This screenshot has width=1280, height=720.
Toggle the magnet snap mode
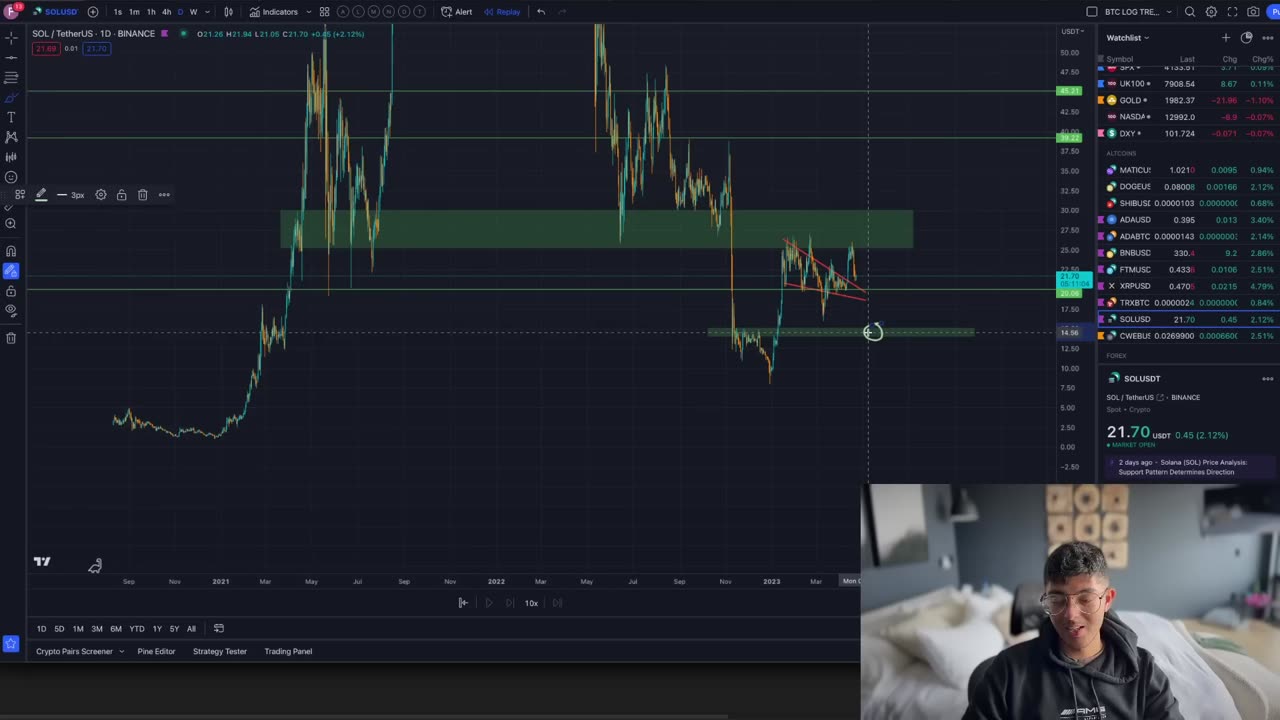point(11,251)
